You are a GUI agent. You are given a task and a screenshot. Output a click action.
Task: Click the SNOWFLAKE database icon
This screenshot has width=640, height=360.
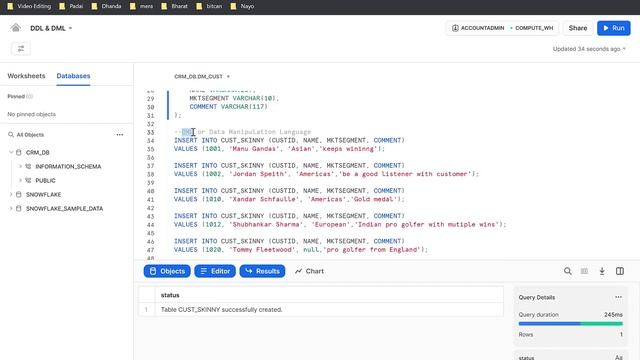click(19, 194)
